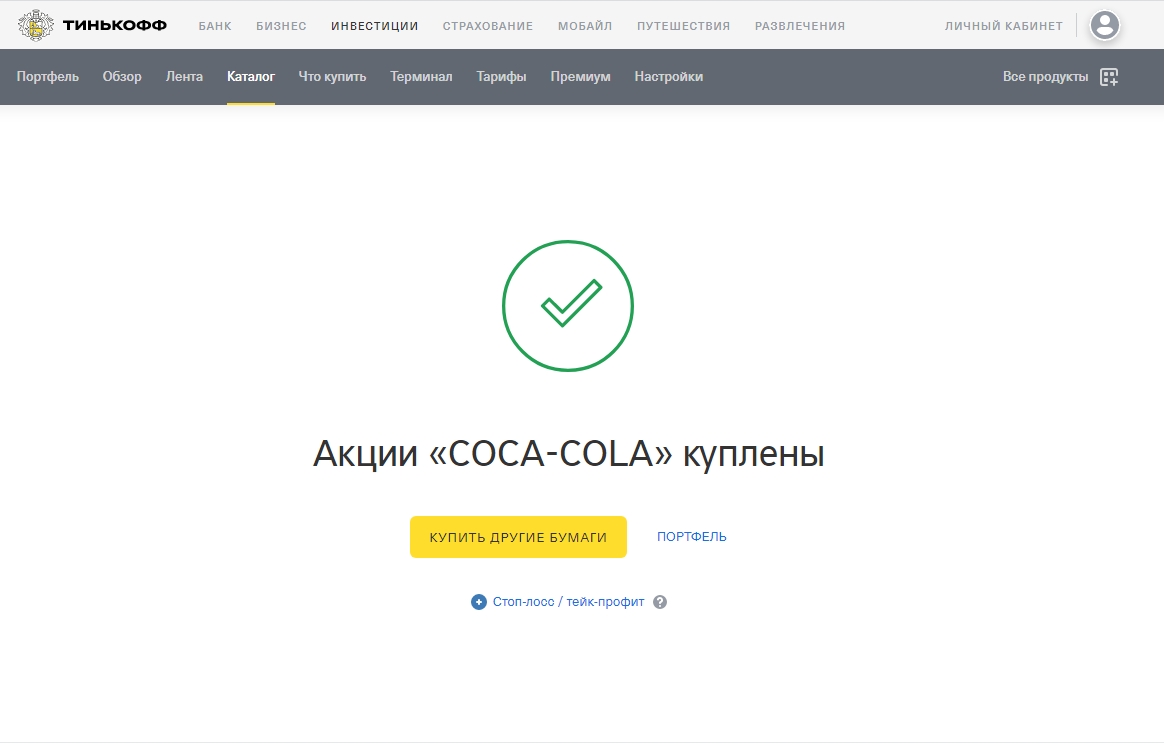
Task: Click the Купить другие бумаги button
Action: [x=518, y=537]
